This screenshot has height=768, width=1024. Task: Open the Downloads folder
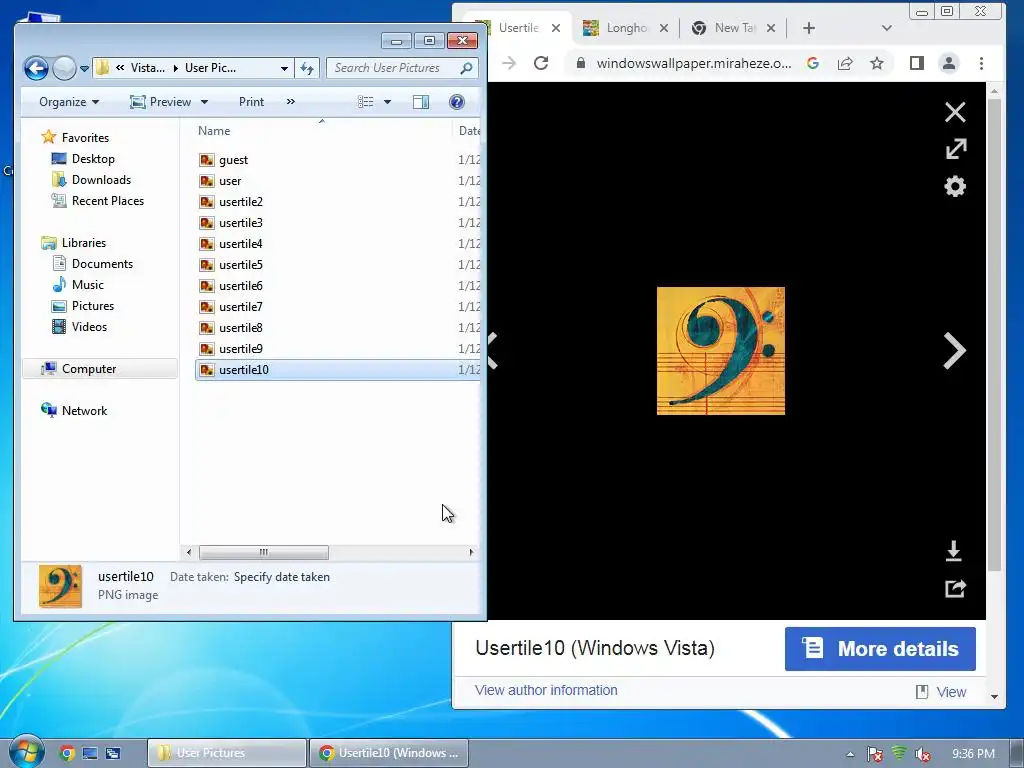(101, 180)
